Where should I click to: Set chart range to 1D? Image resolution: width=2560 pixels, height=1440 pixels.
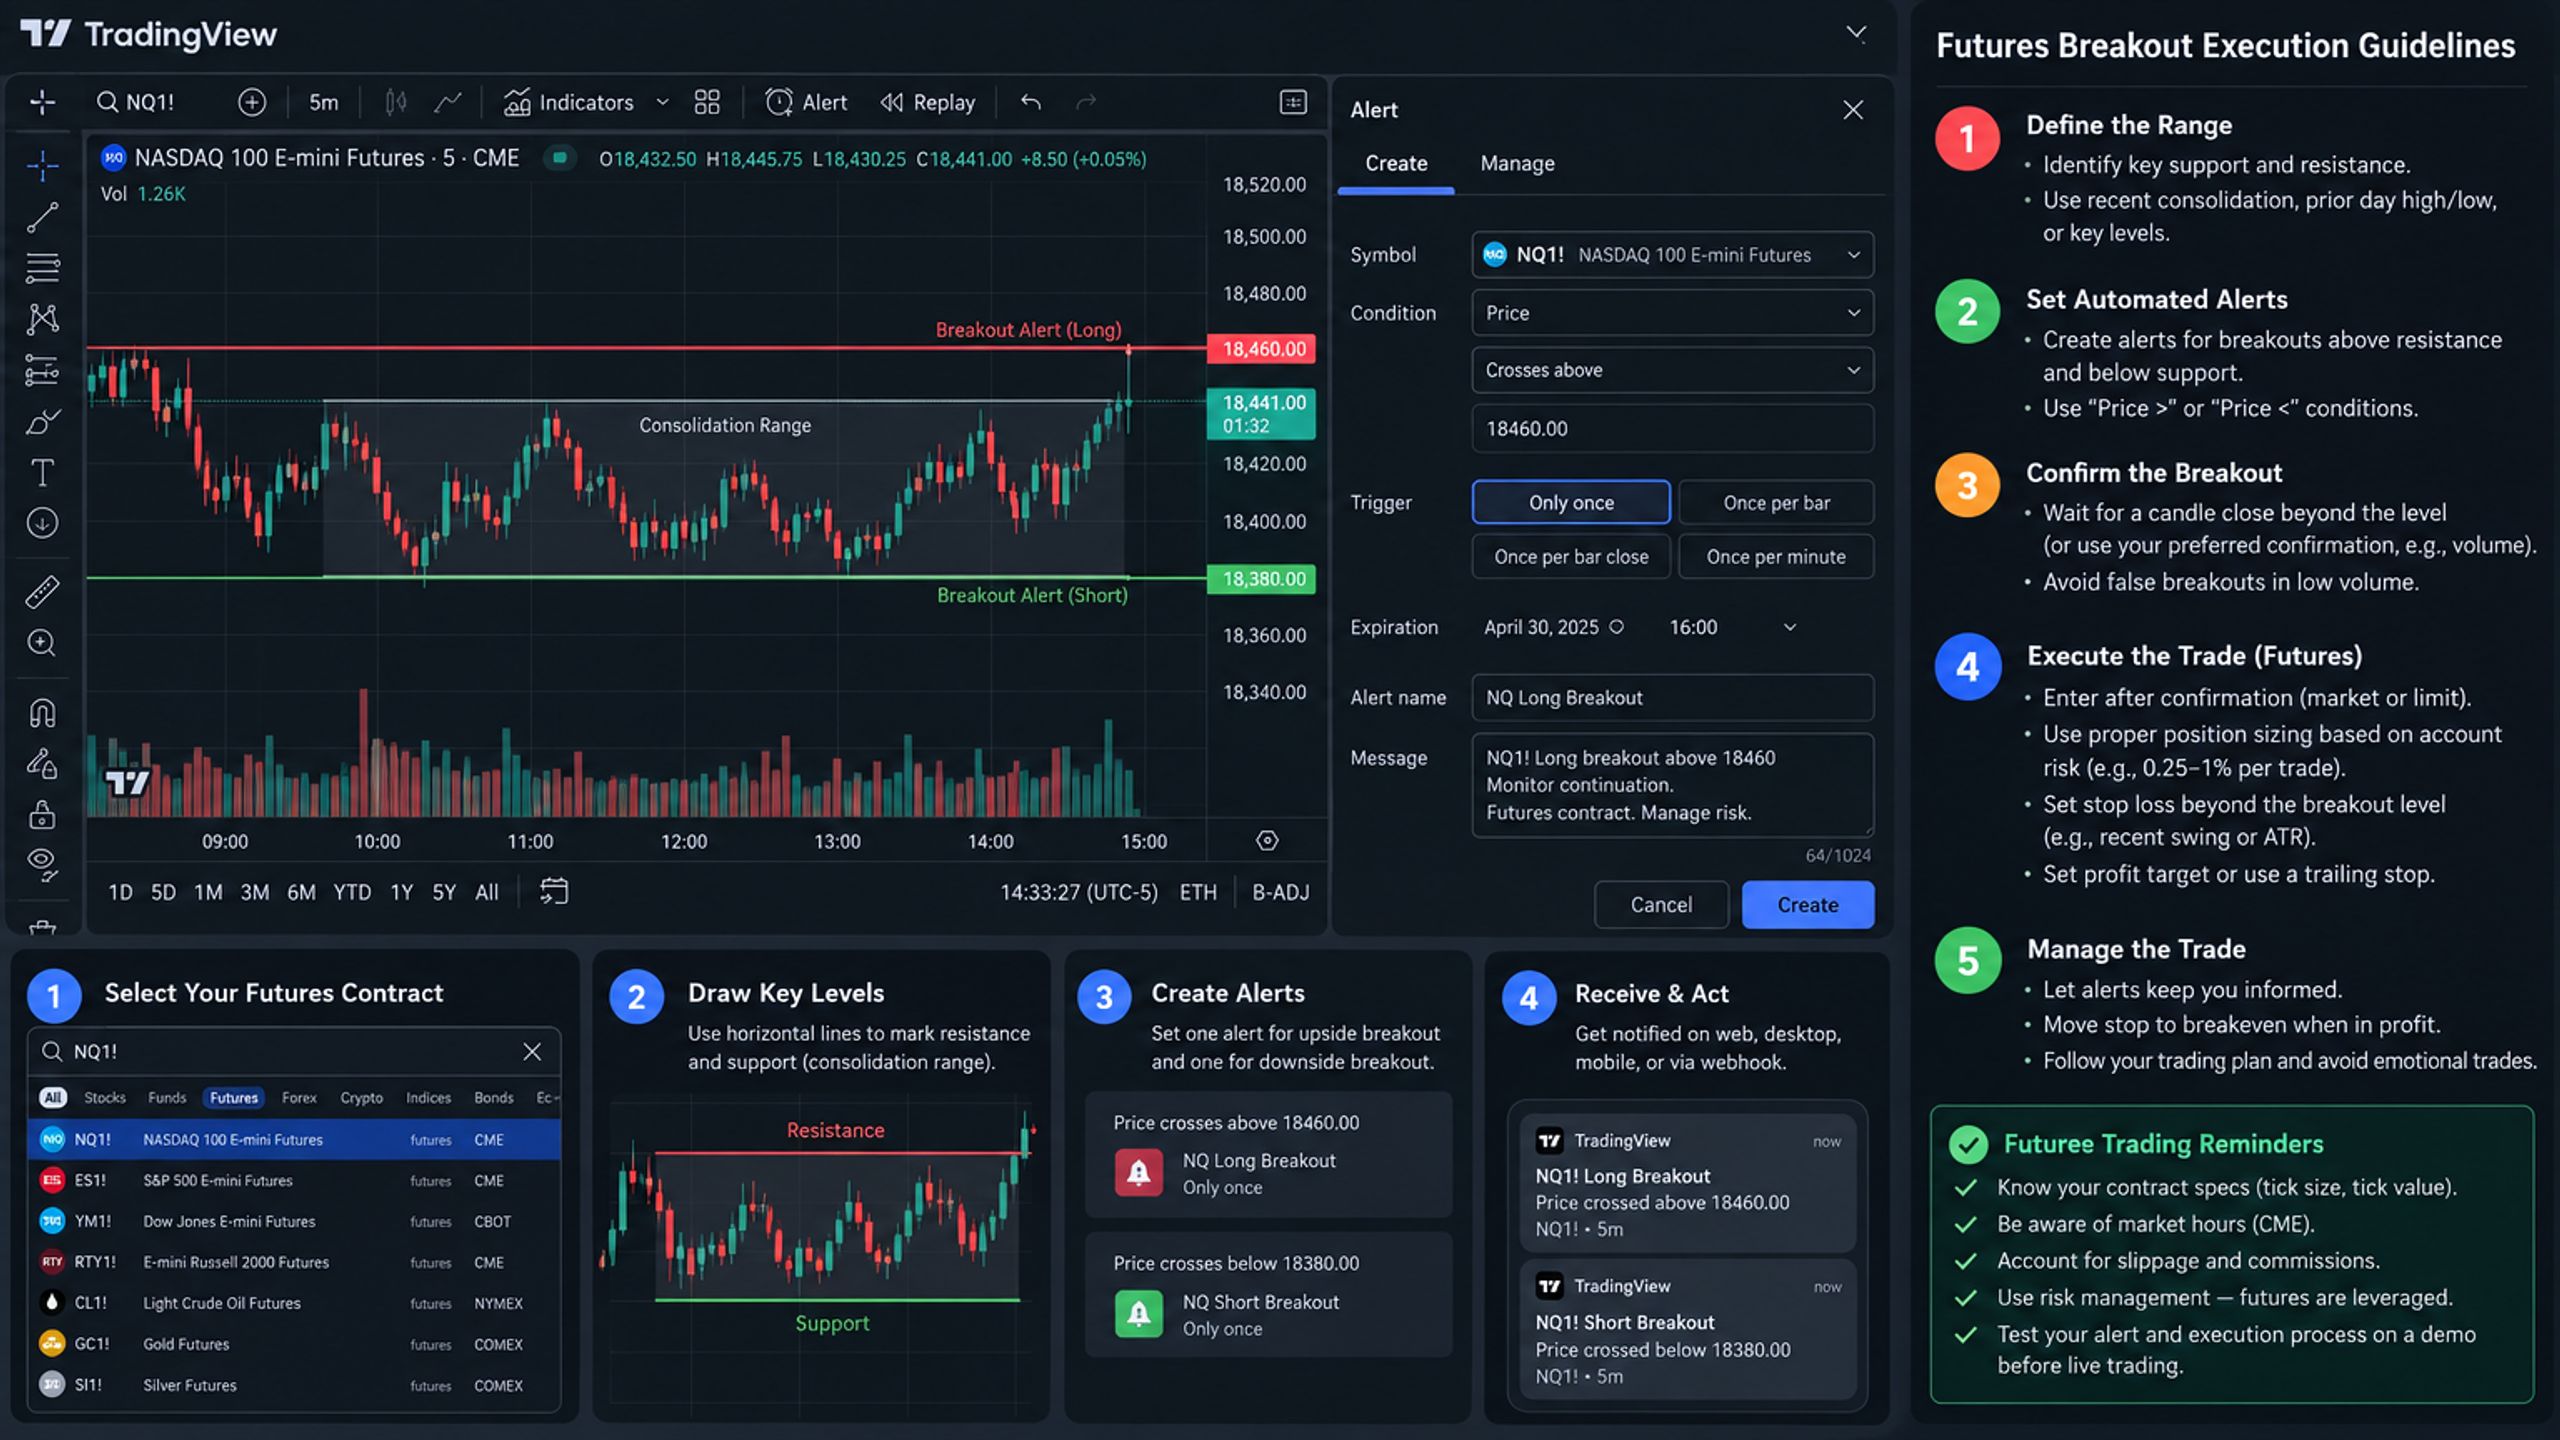(x=120, y=892)
